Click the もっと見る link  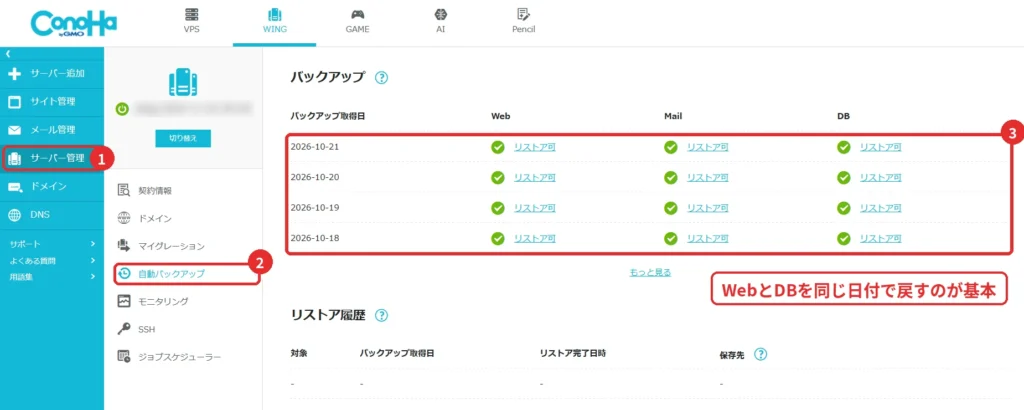click(x=650, y=272)
